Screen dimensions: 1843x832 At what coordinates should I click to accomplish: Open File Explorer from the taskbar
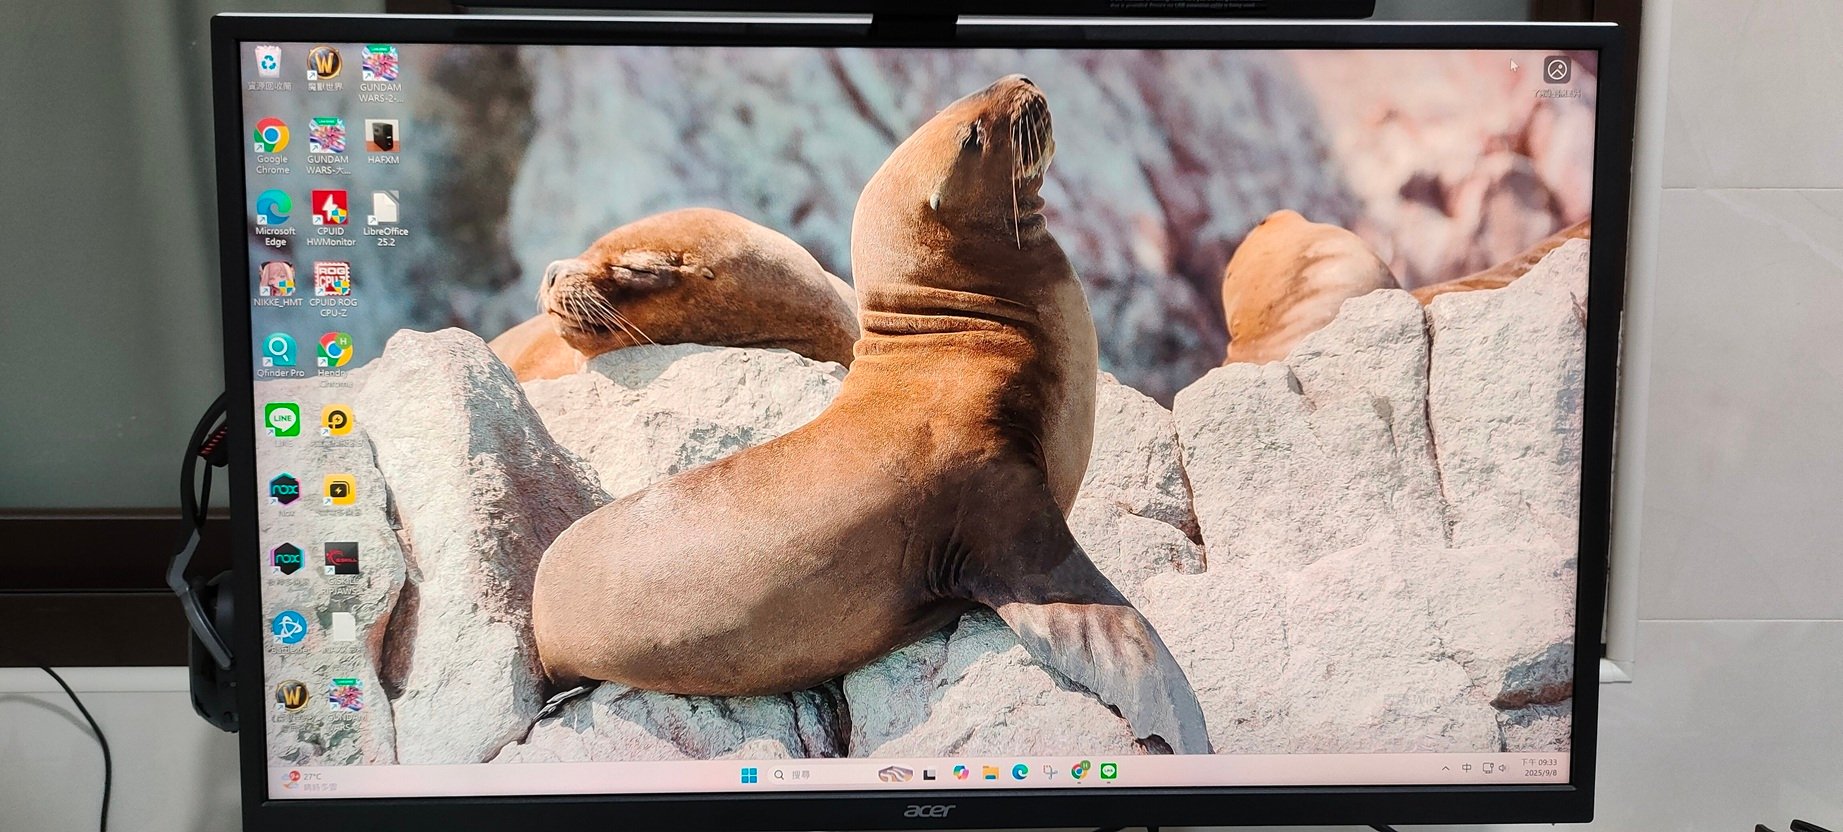pyautogui.click(x=990, y=772)
